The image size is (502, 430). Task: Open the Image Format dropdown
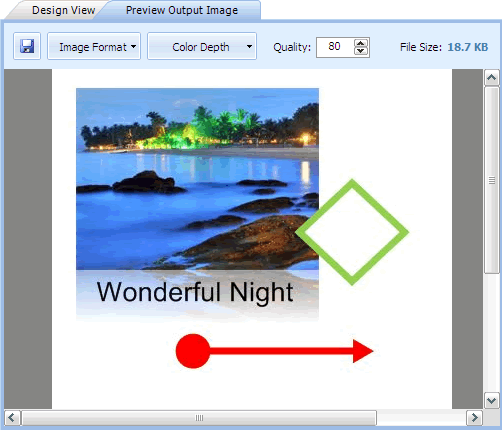pos(94,46)
